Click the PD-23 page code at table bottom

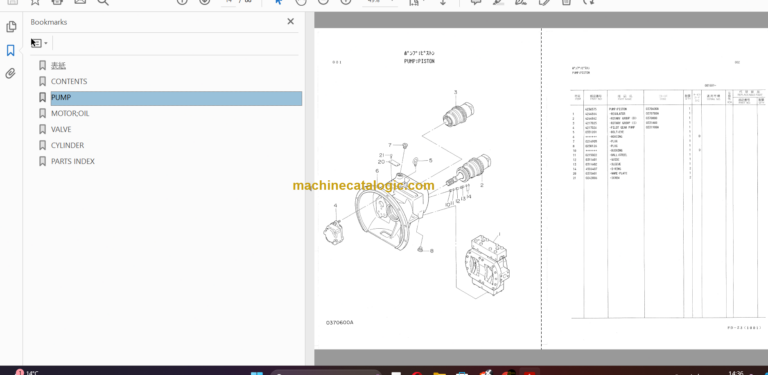744,328
